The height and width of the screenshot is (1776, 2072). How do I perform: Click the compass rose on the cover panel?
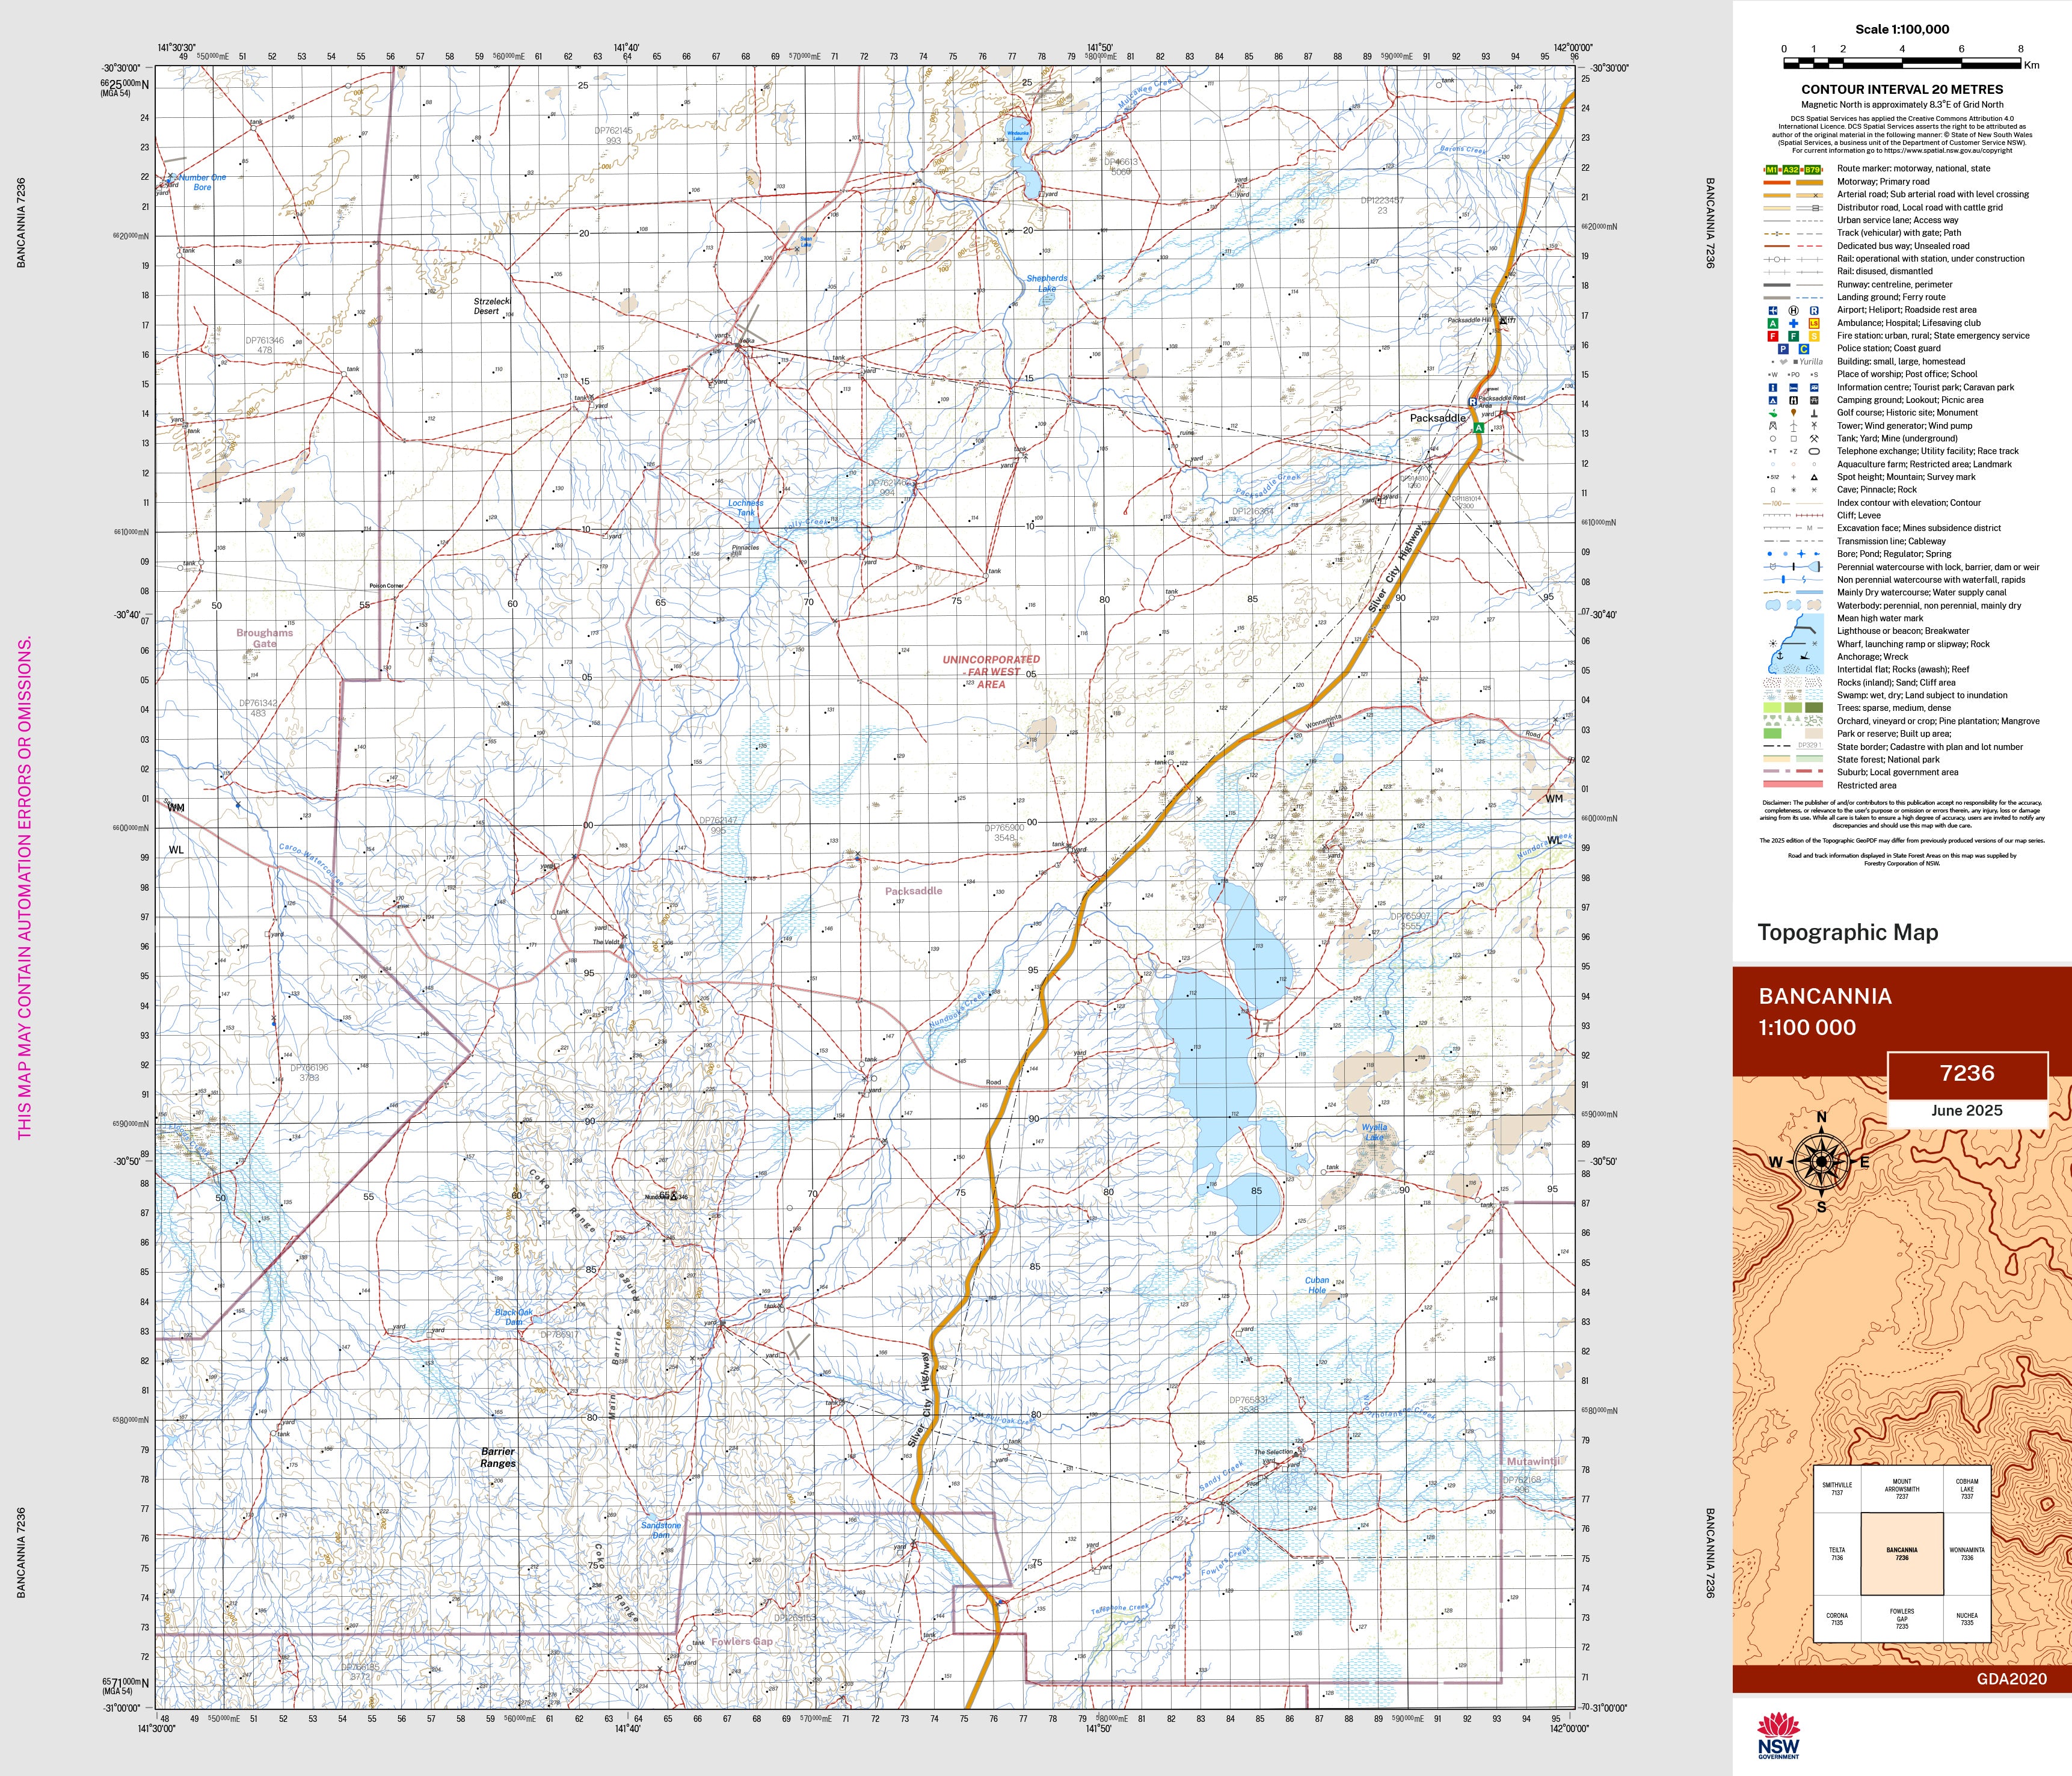(x=1821, y=1162)
